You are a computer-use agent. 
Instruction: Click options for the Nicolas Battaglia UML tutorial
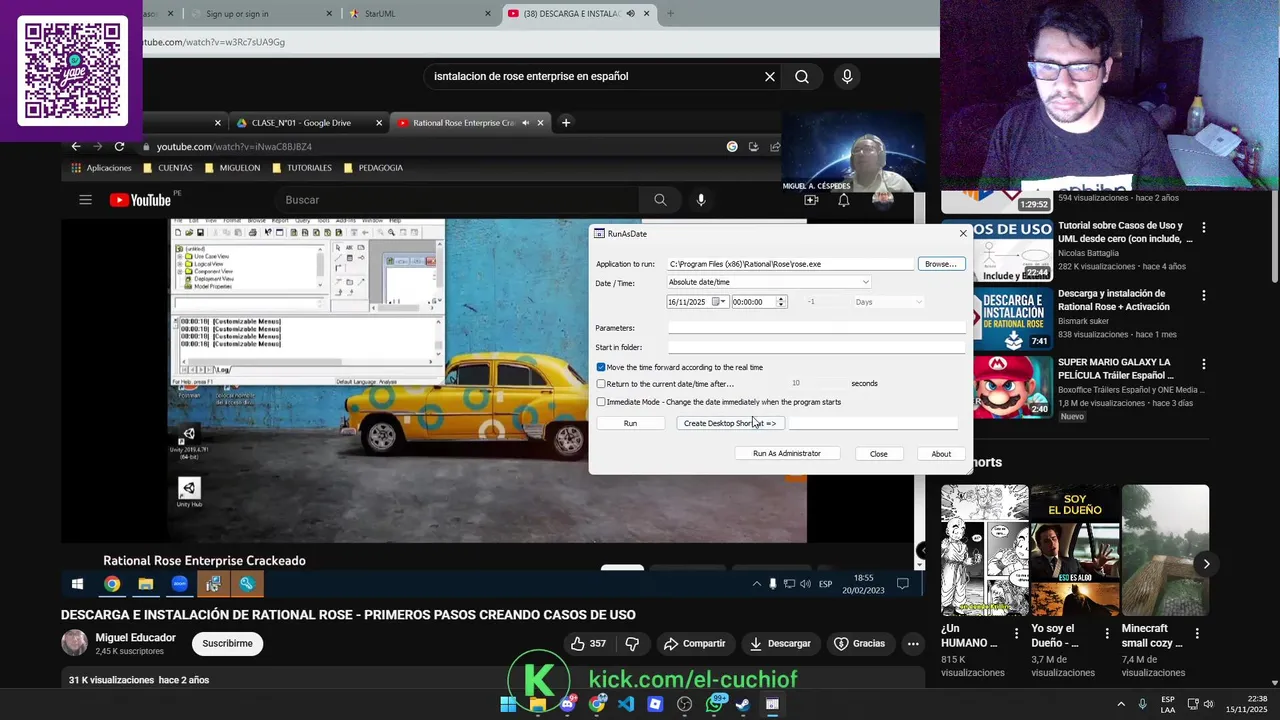pos(1204,228)
